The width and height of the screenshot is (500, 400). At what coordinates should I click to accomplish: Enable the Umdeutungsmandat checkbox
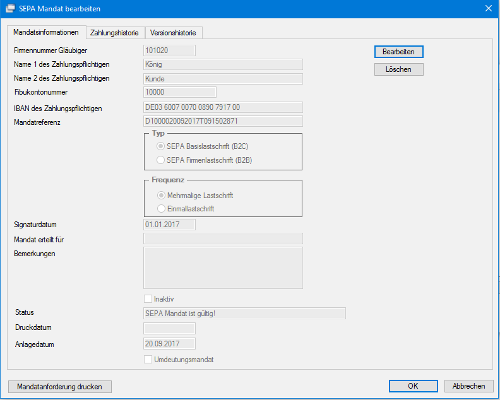148,359
